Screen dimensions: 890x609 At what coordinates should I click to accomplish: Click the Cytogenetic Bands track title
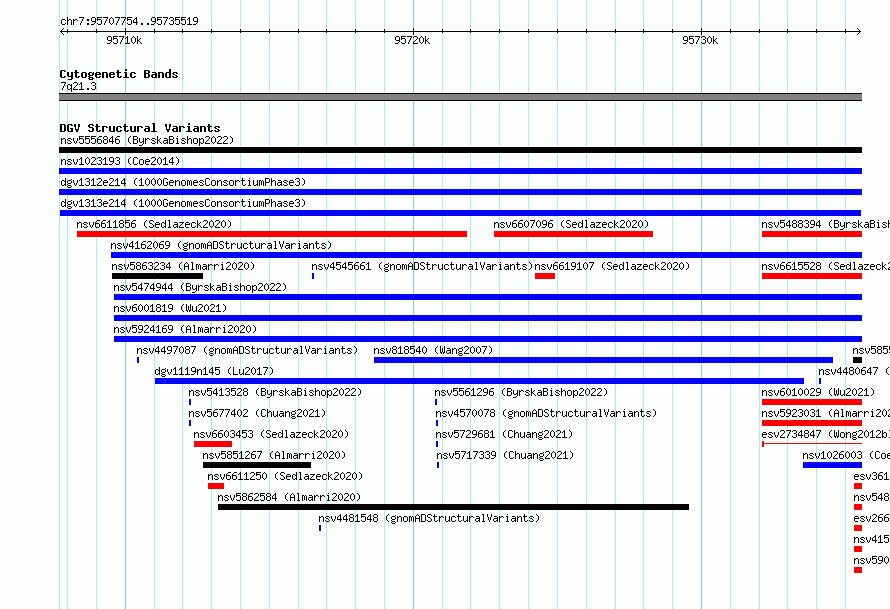pyautogui.click(x=119, y=74)
